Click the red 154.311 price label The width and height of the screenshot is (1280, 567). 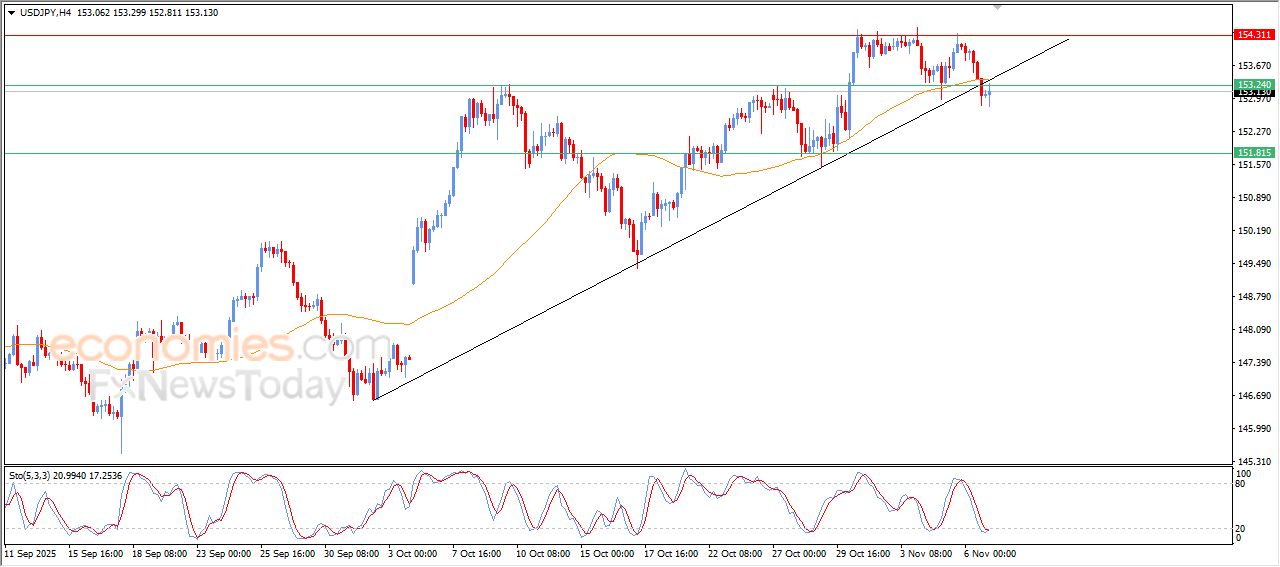pyautogui.click(x=1254, y=35)
